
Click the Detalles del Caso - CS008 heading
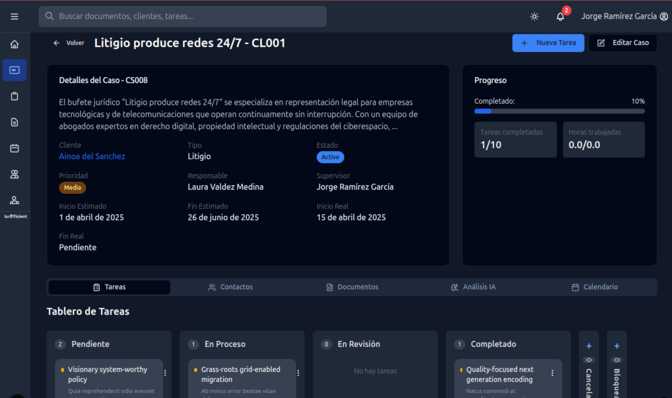click(103, 80)
